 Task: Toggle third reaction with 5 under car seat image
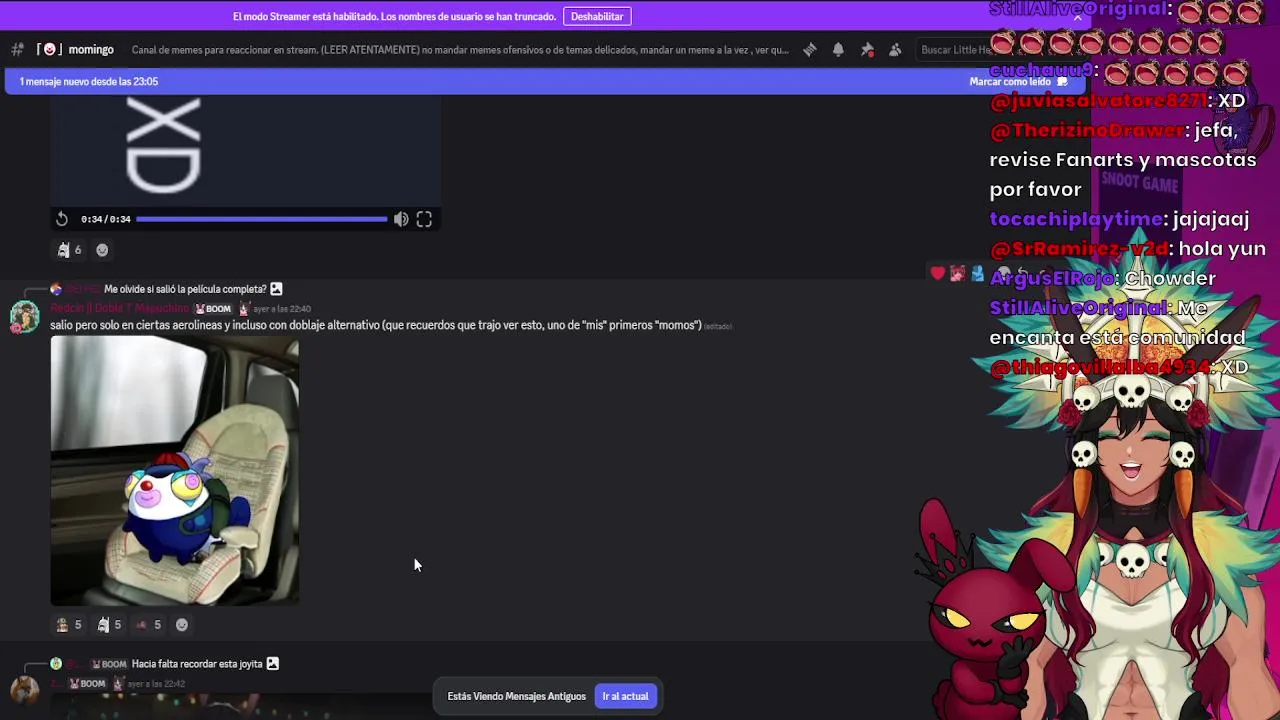click(148, 625)
